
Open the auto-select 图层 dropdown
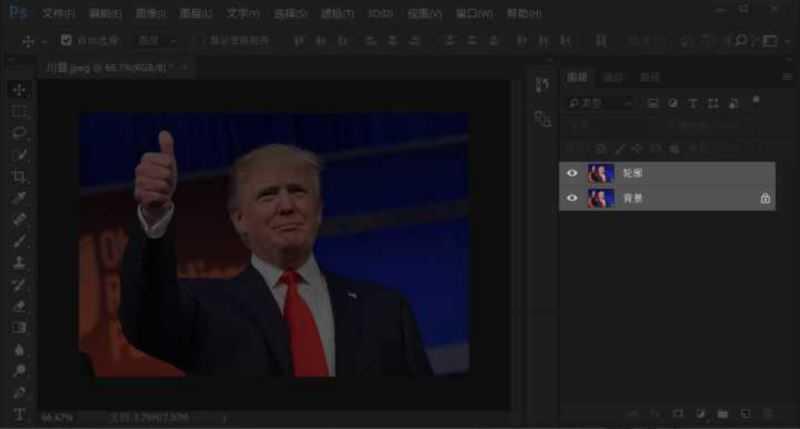[157, 40]
